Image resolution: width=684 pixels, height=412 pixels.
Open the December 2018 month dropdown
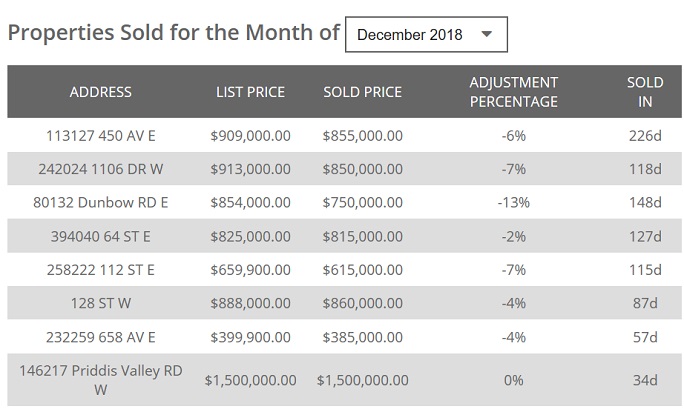pos(426,34)
